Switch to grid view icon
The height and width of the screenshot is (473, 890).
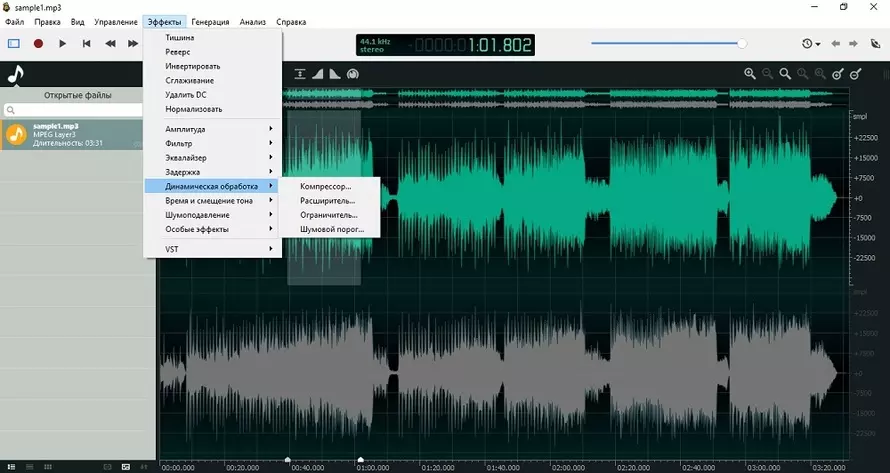point(48,467)
